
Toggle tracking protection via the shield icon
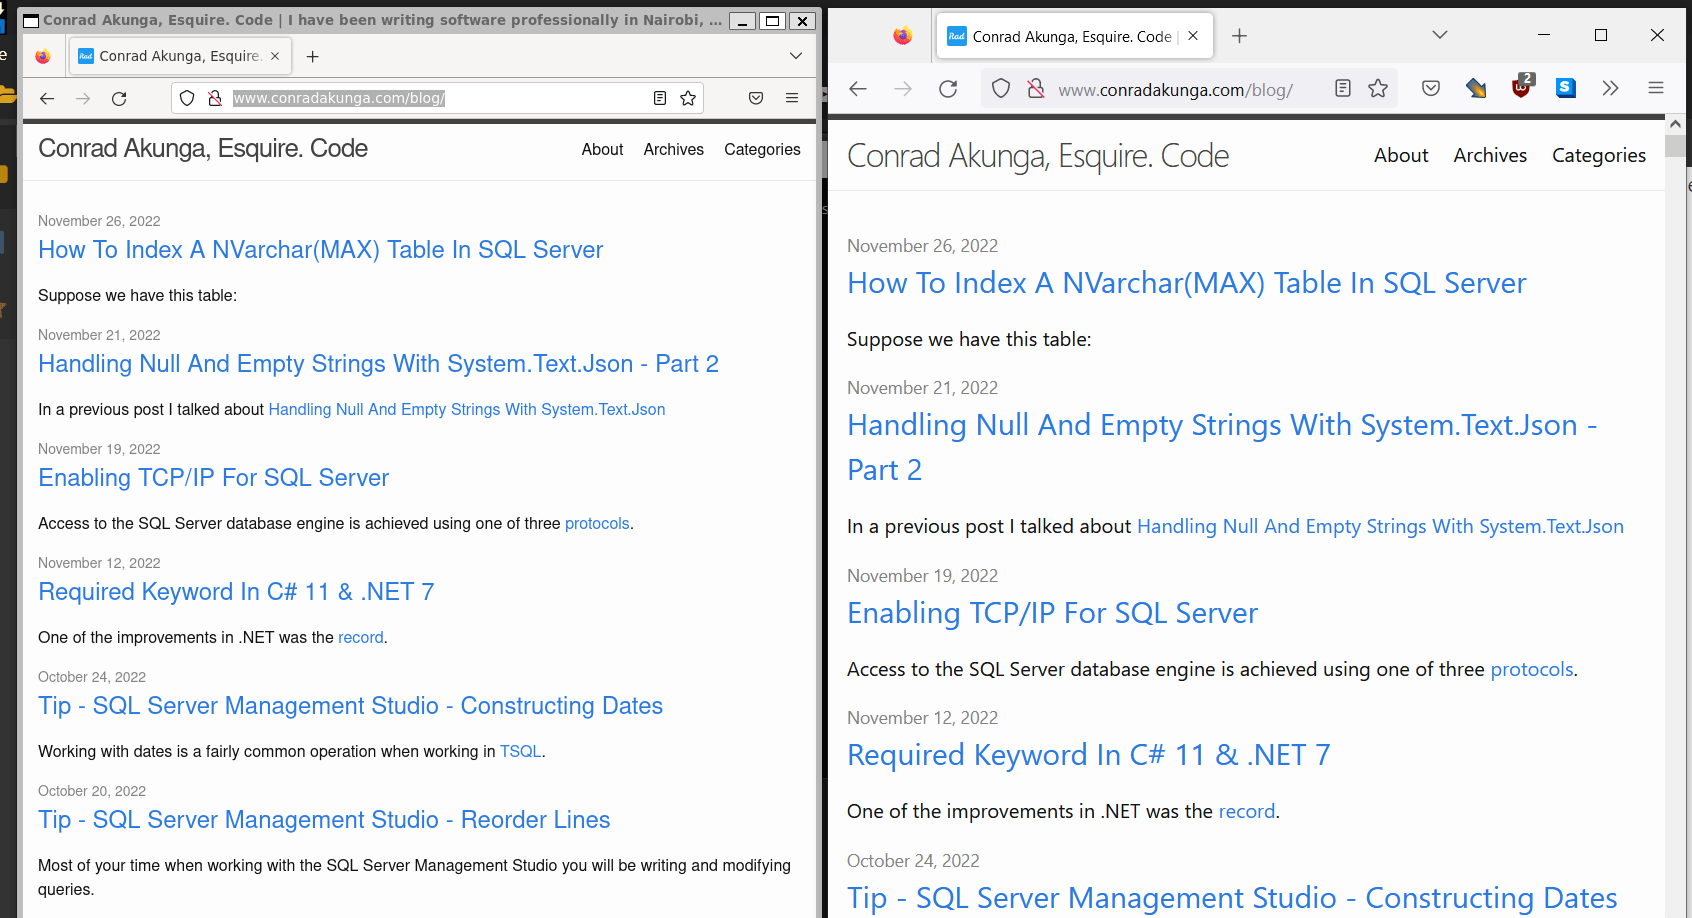click(1000, 88)
